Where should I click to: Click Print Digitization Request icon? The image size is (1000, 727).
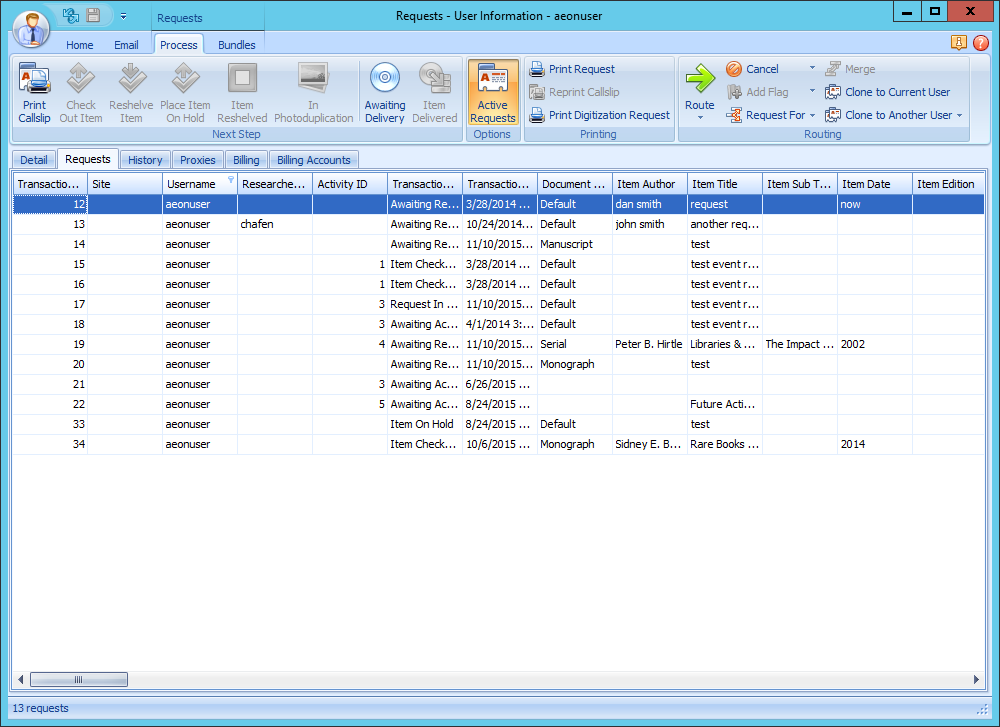537,115
